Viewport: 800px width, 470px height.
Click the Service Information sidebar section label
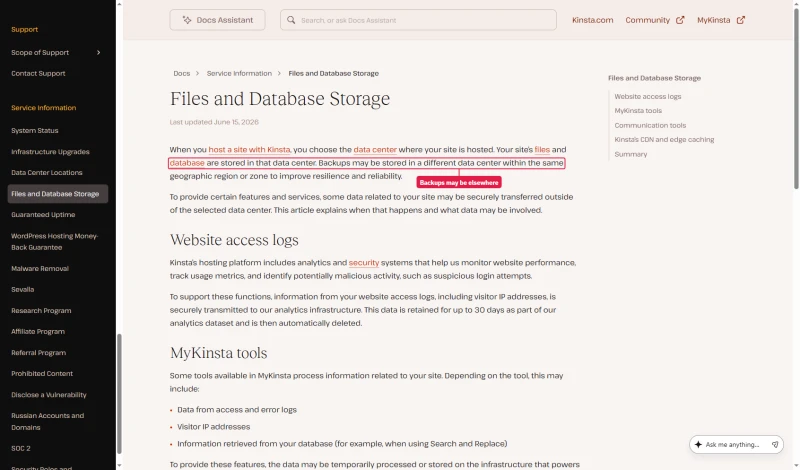(43, 108)
